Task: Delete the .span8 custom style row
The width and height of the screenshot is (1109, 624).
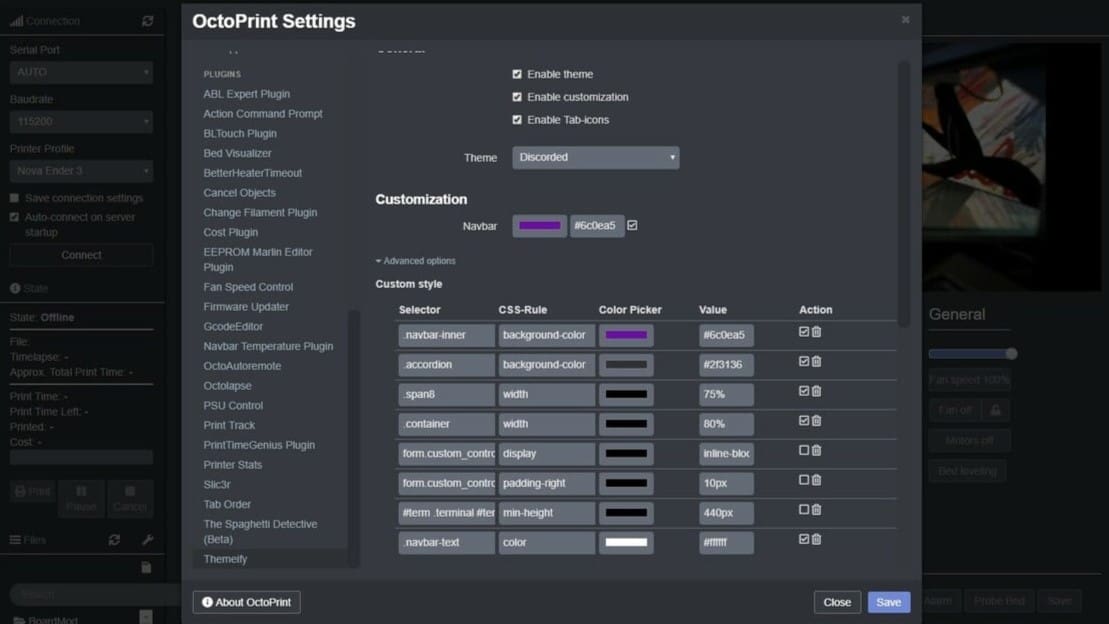Action: [x=816, y=391]
